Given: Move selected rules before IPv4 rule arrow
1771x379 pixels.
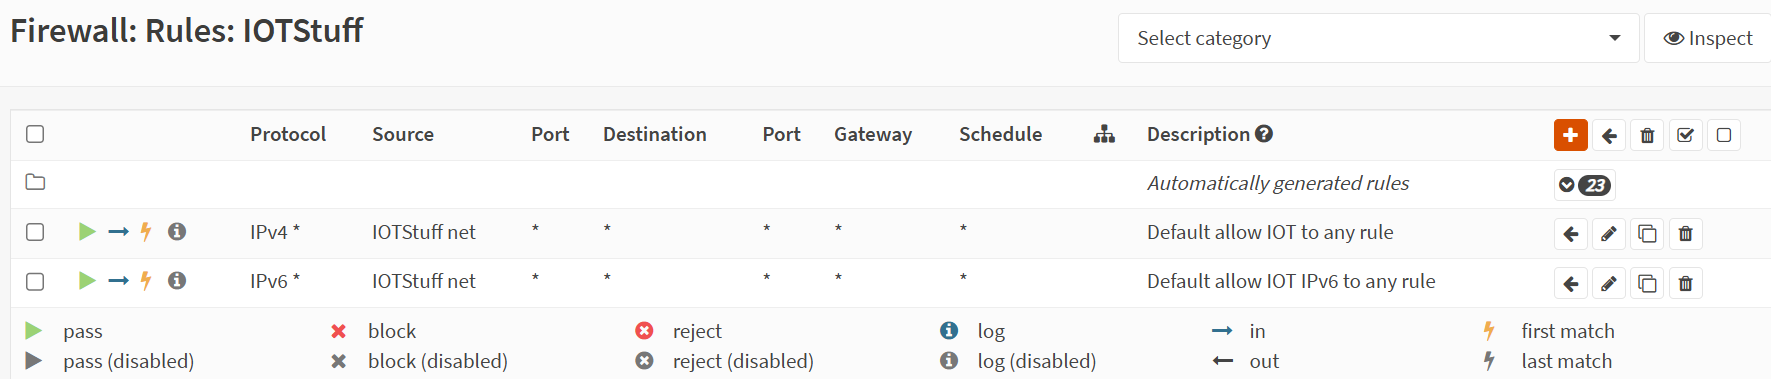Looking at the screenshot, I should click(x=1570, y=234).
